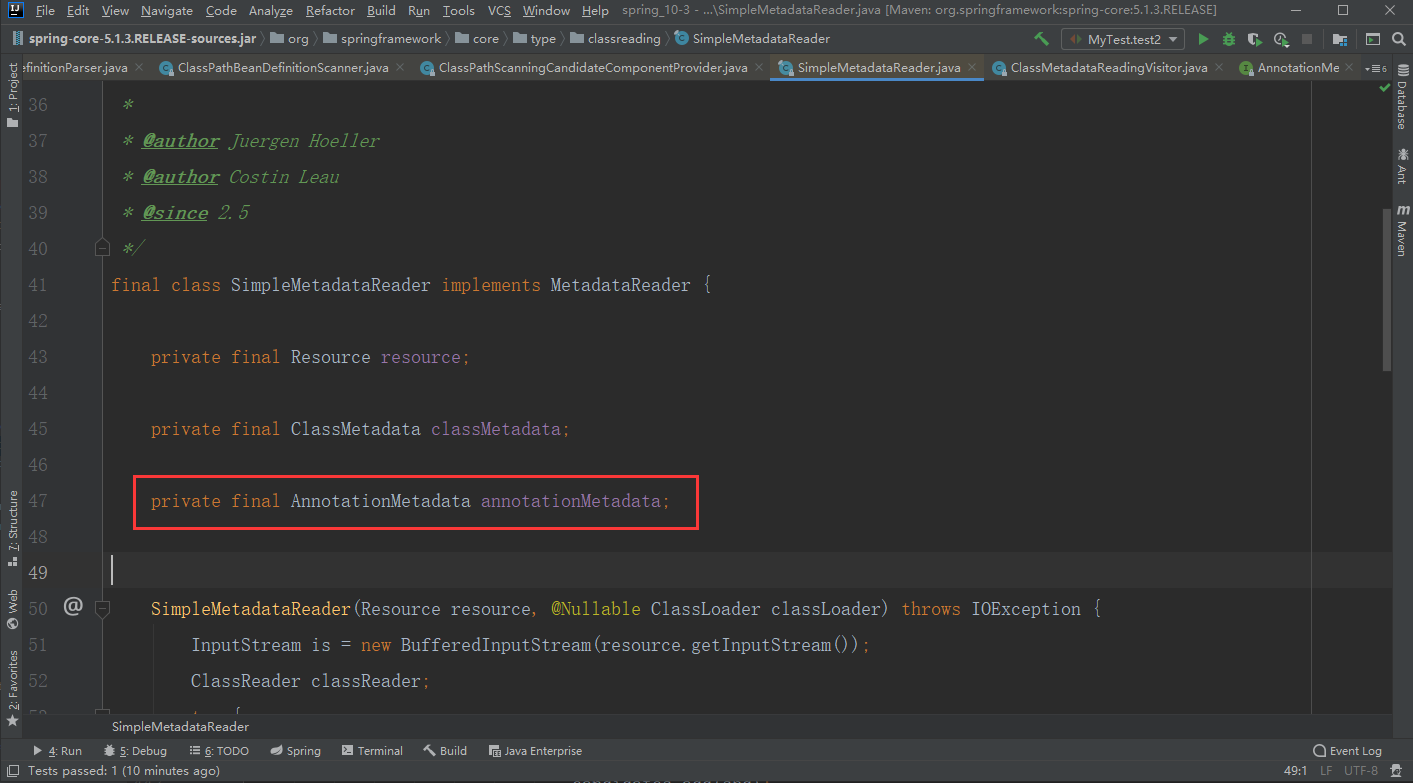Open the Edit menu

(78, 11)
